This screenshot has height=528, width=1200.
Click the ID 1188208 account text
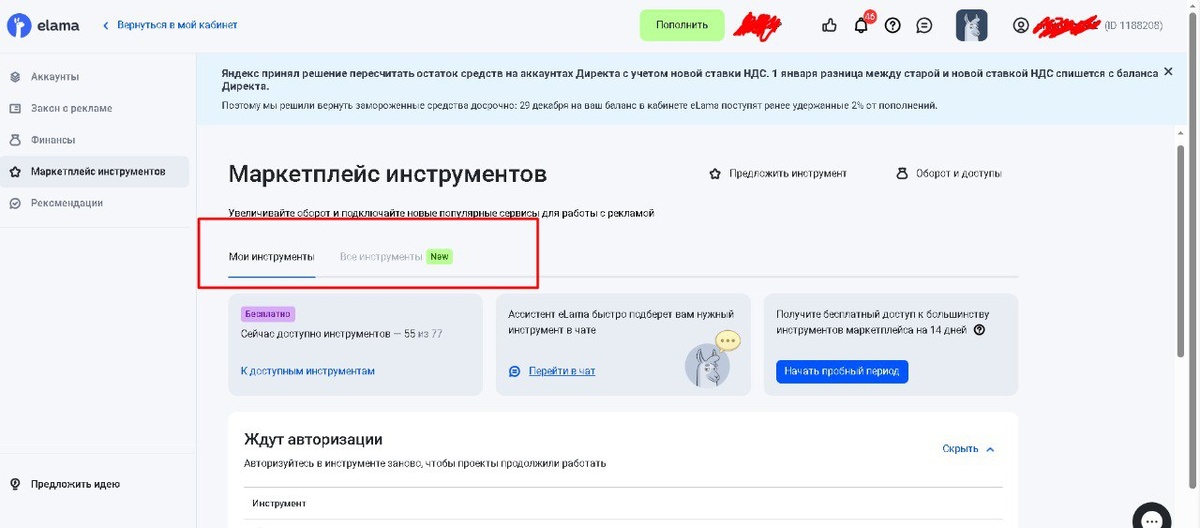pyautogui.click(x=1133, y=25)
